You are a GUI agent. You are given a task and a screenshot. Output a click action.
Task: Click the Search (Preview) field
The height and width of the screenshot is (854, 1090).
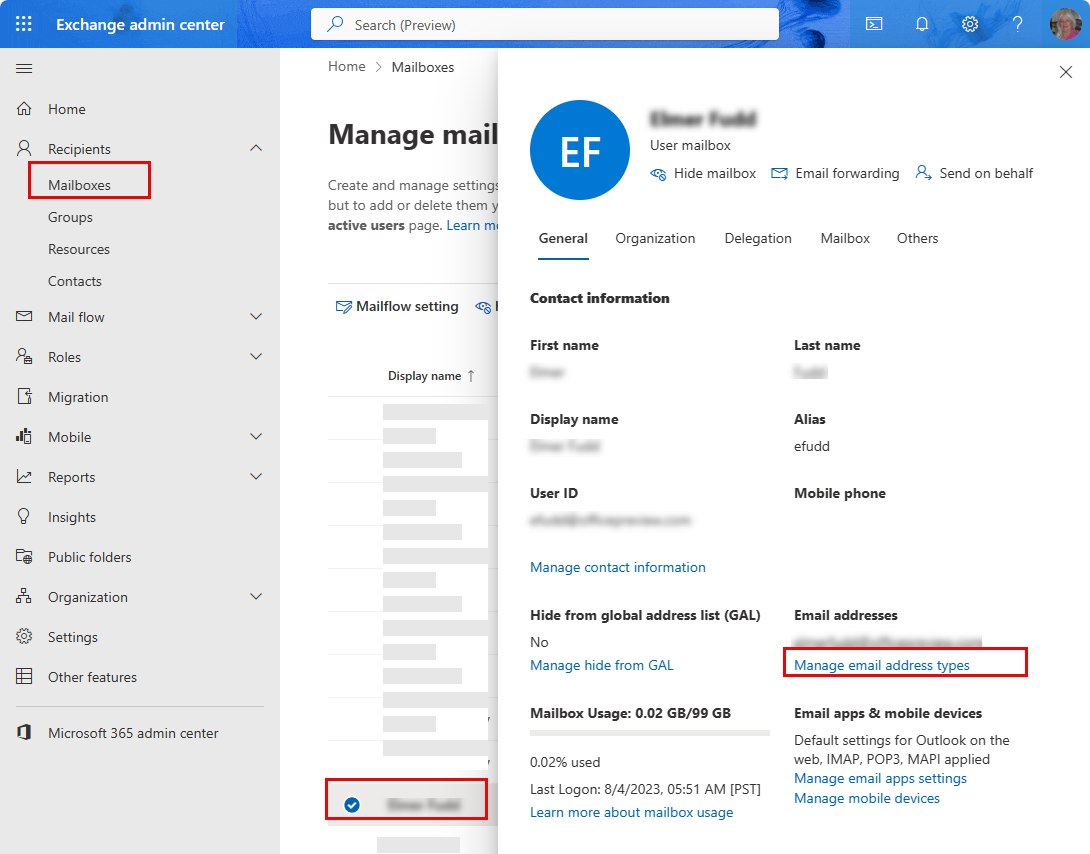click(x=545, y=24)
